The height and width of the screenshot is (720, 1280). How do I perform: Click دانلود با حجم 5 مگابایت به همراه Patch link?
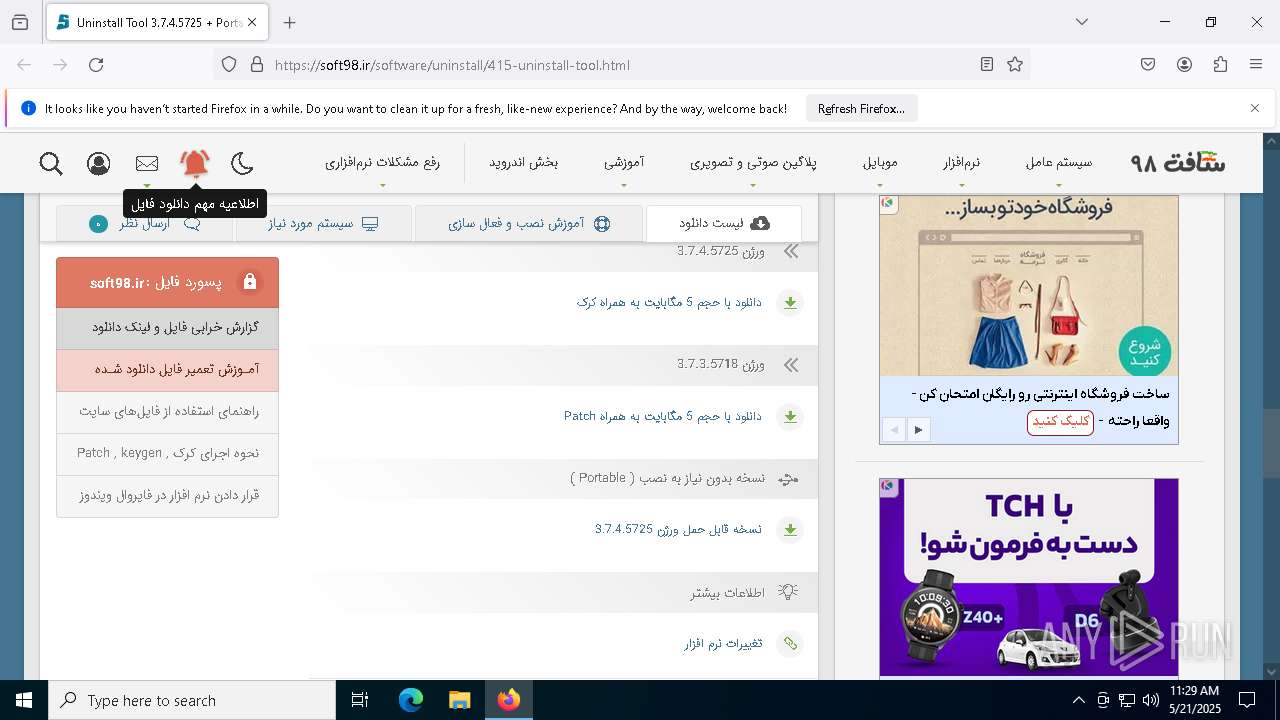pos(662,416)
